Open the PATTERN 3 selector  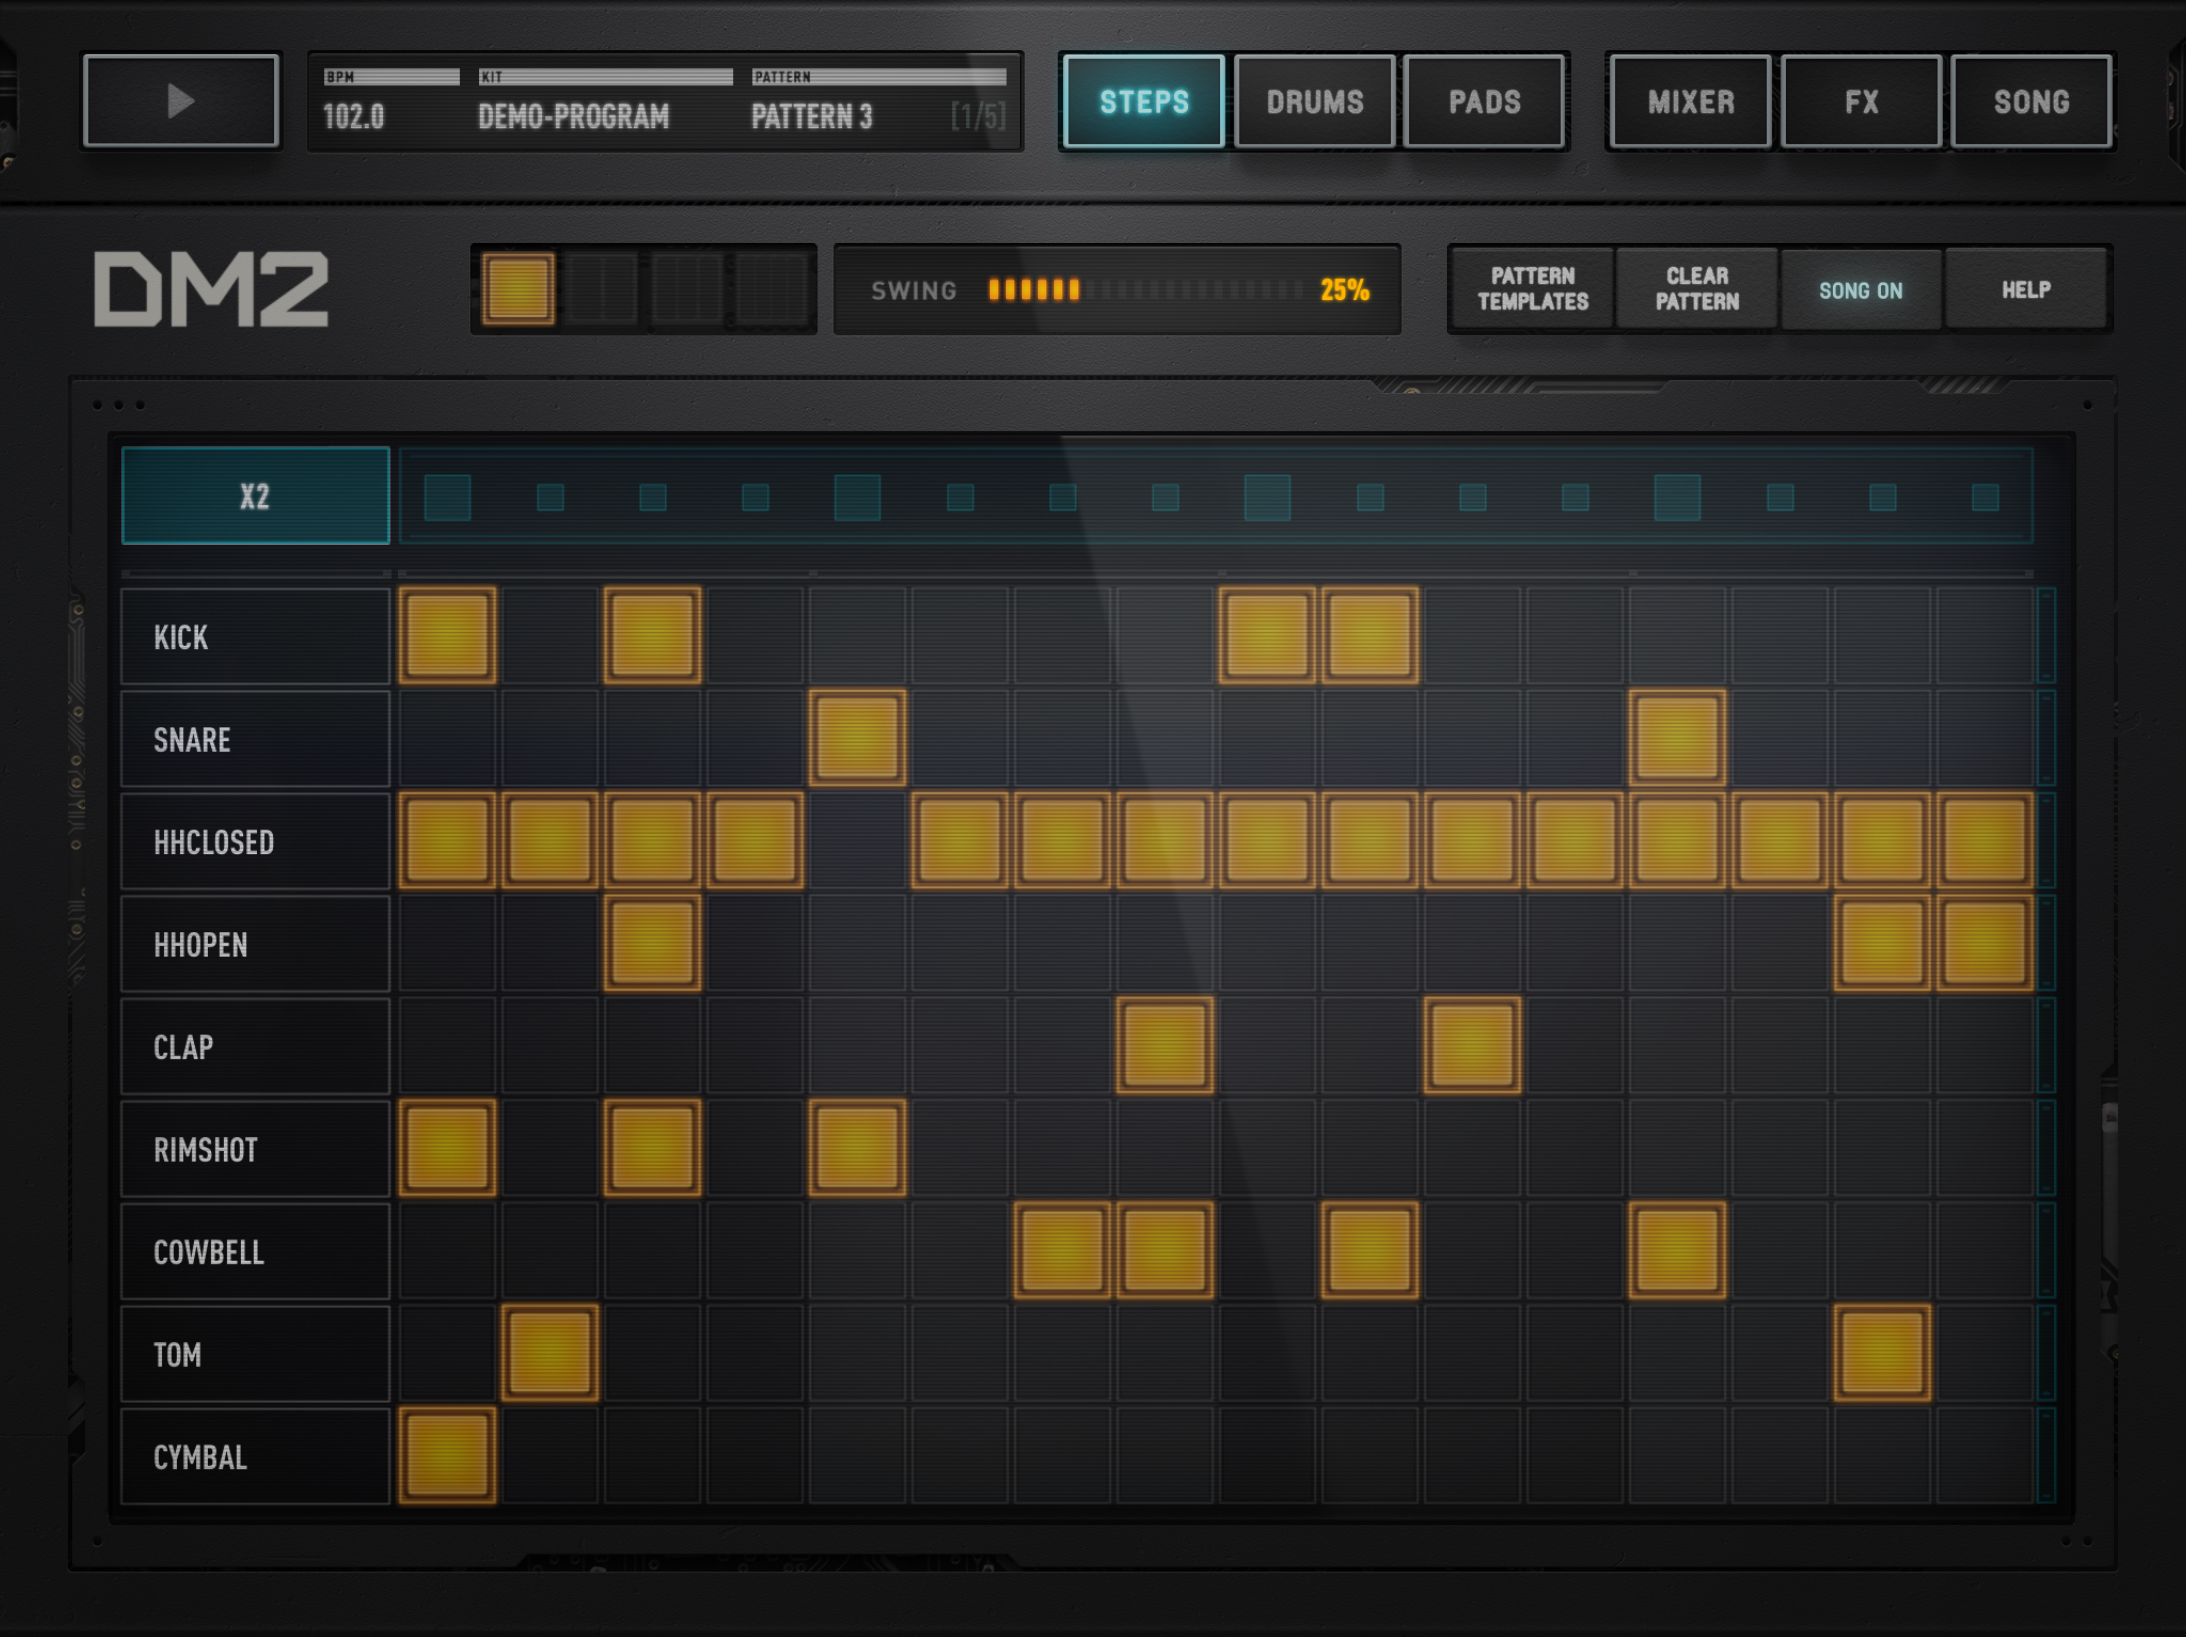[812, 117]
